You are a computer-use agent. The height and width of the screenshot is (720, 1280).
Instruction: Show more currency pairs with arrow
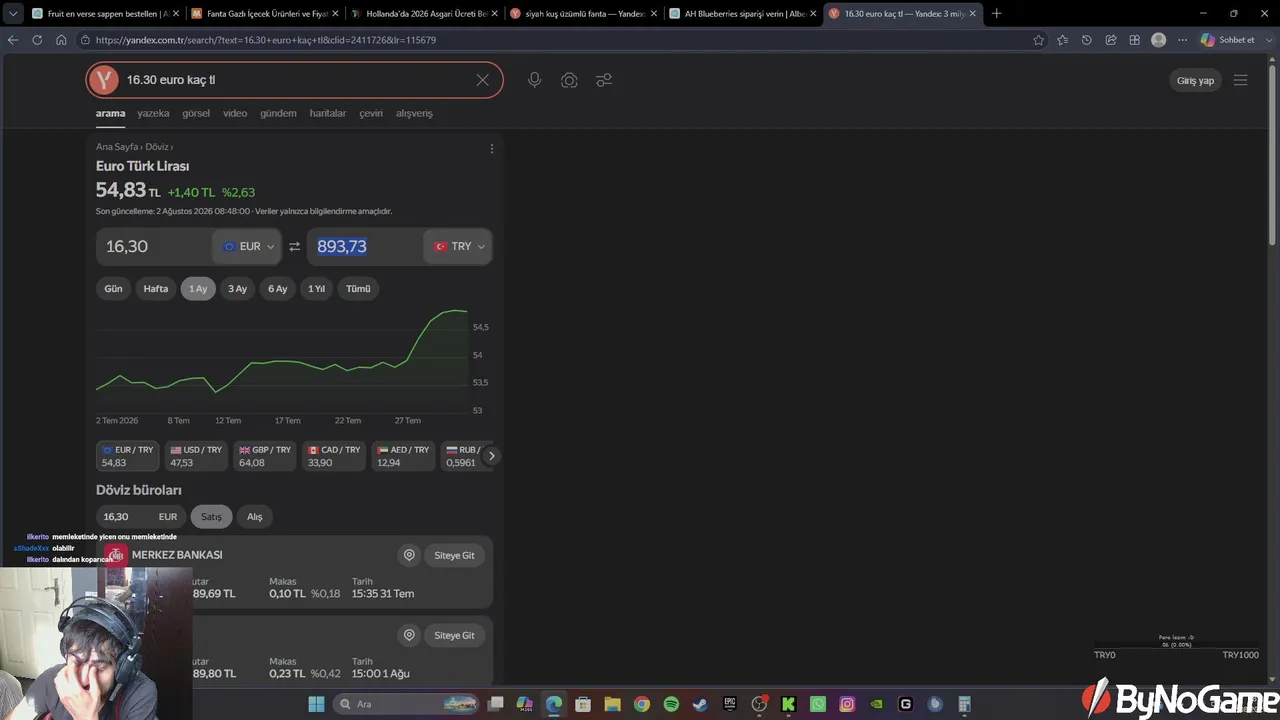[491, 456]
